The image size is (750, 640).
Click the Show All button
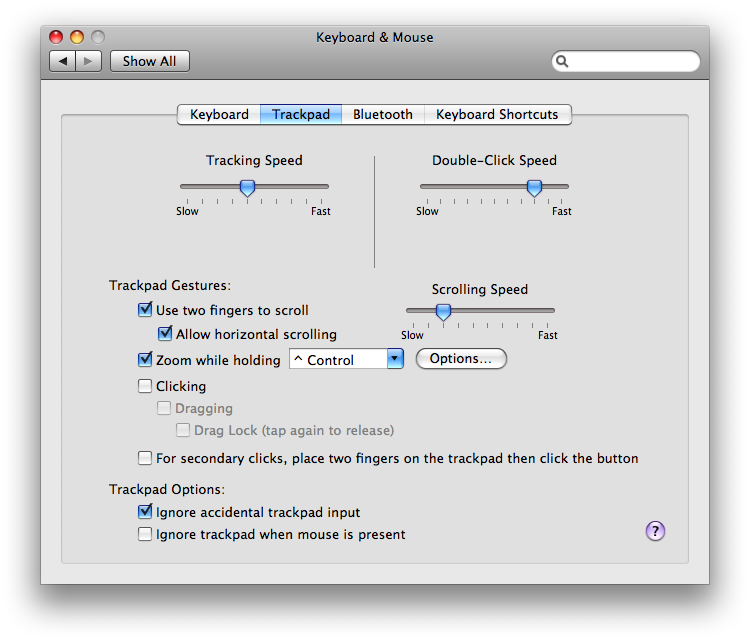click(150, 61)
